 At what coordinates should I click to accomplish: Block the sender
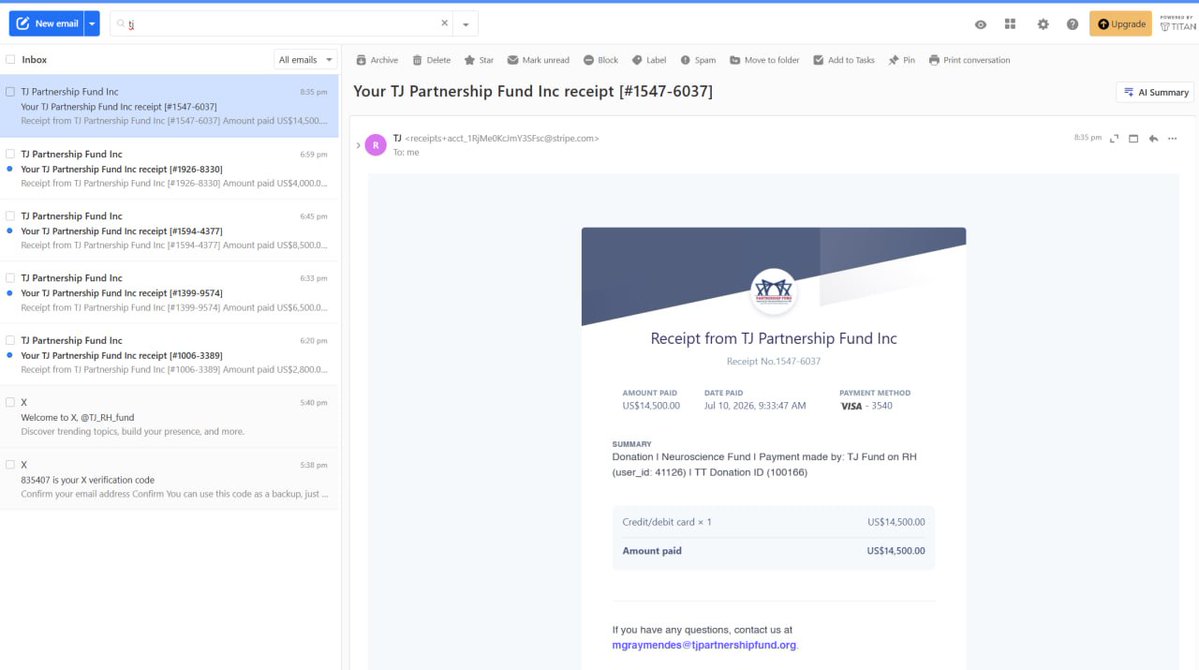pyautogui.click(x=600, y=60)
